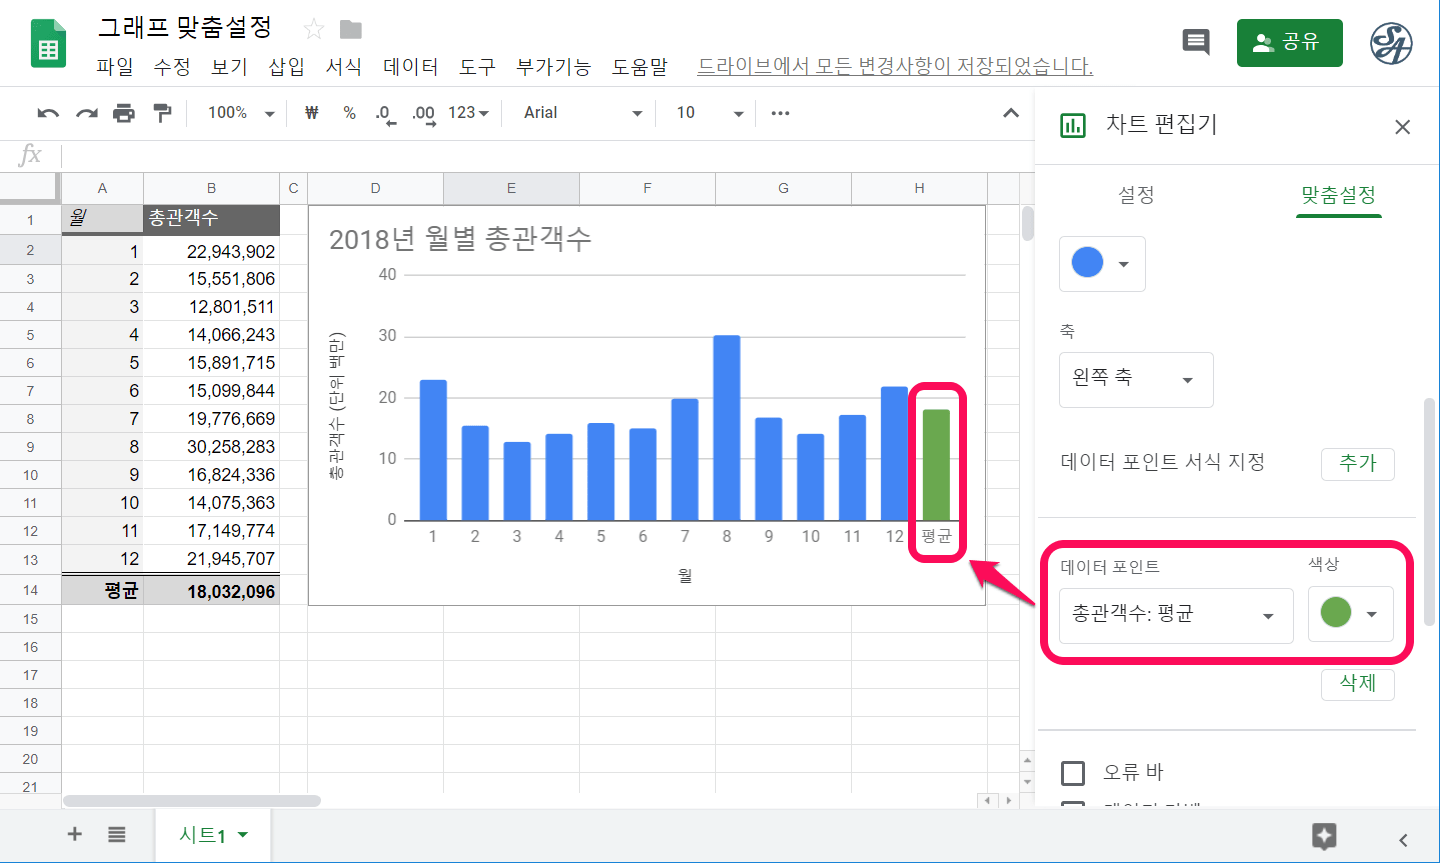Open the Arial font dropdown
The width and height of the screenshot is (1440, 863).
[x=582, y=113]
